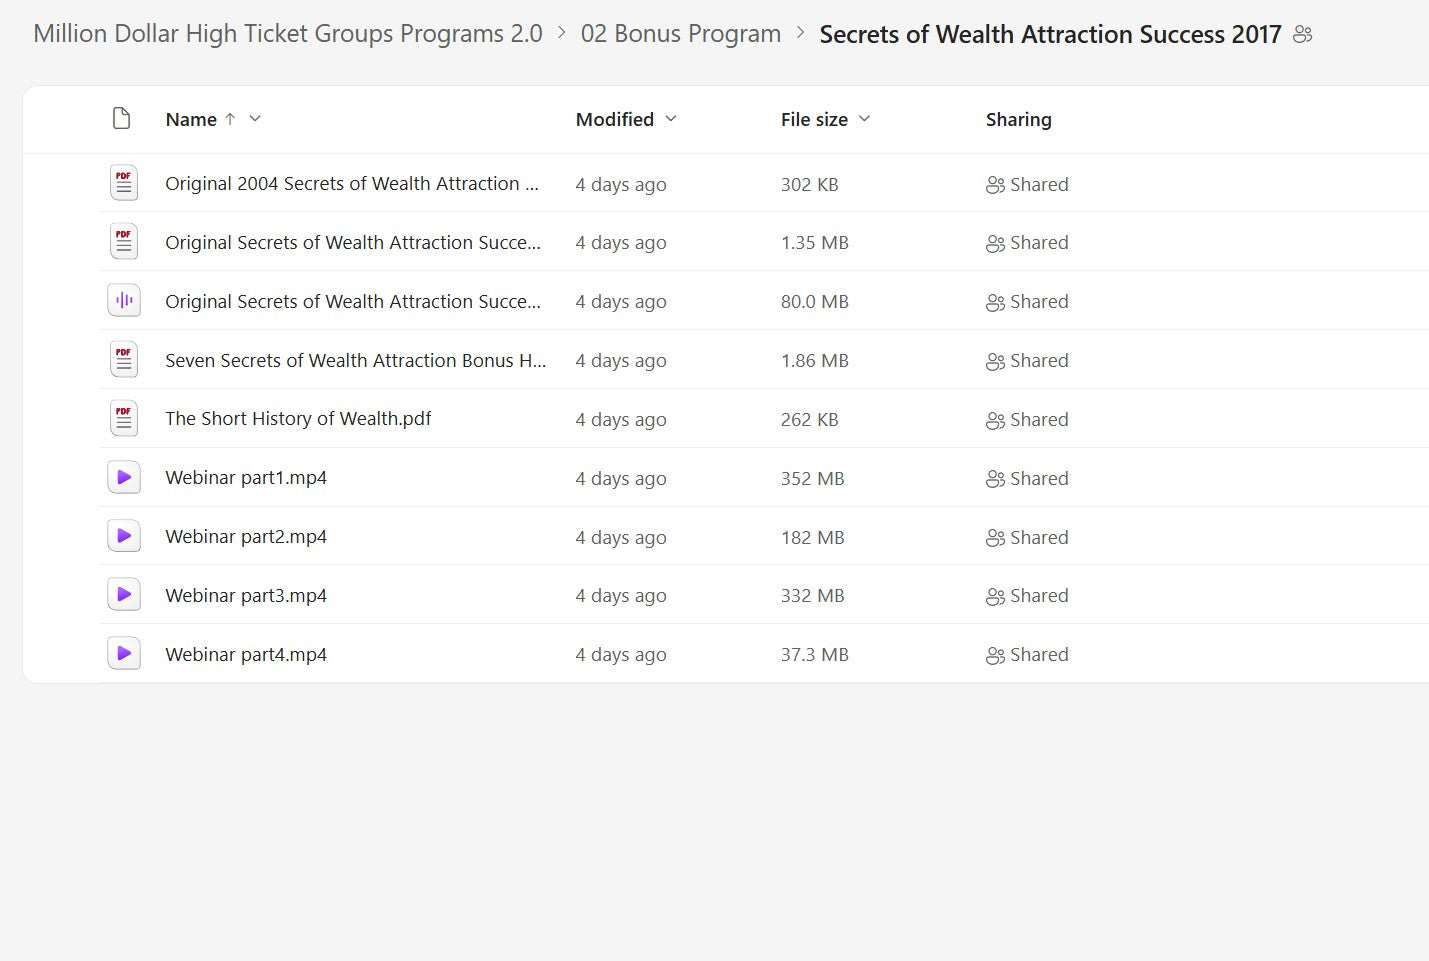Screen dimensions: 1429x961
Task: Open the Modified column dropdown
Action: tap(670, 119)
